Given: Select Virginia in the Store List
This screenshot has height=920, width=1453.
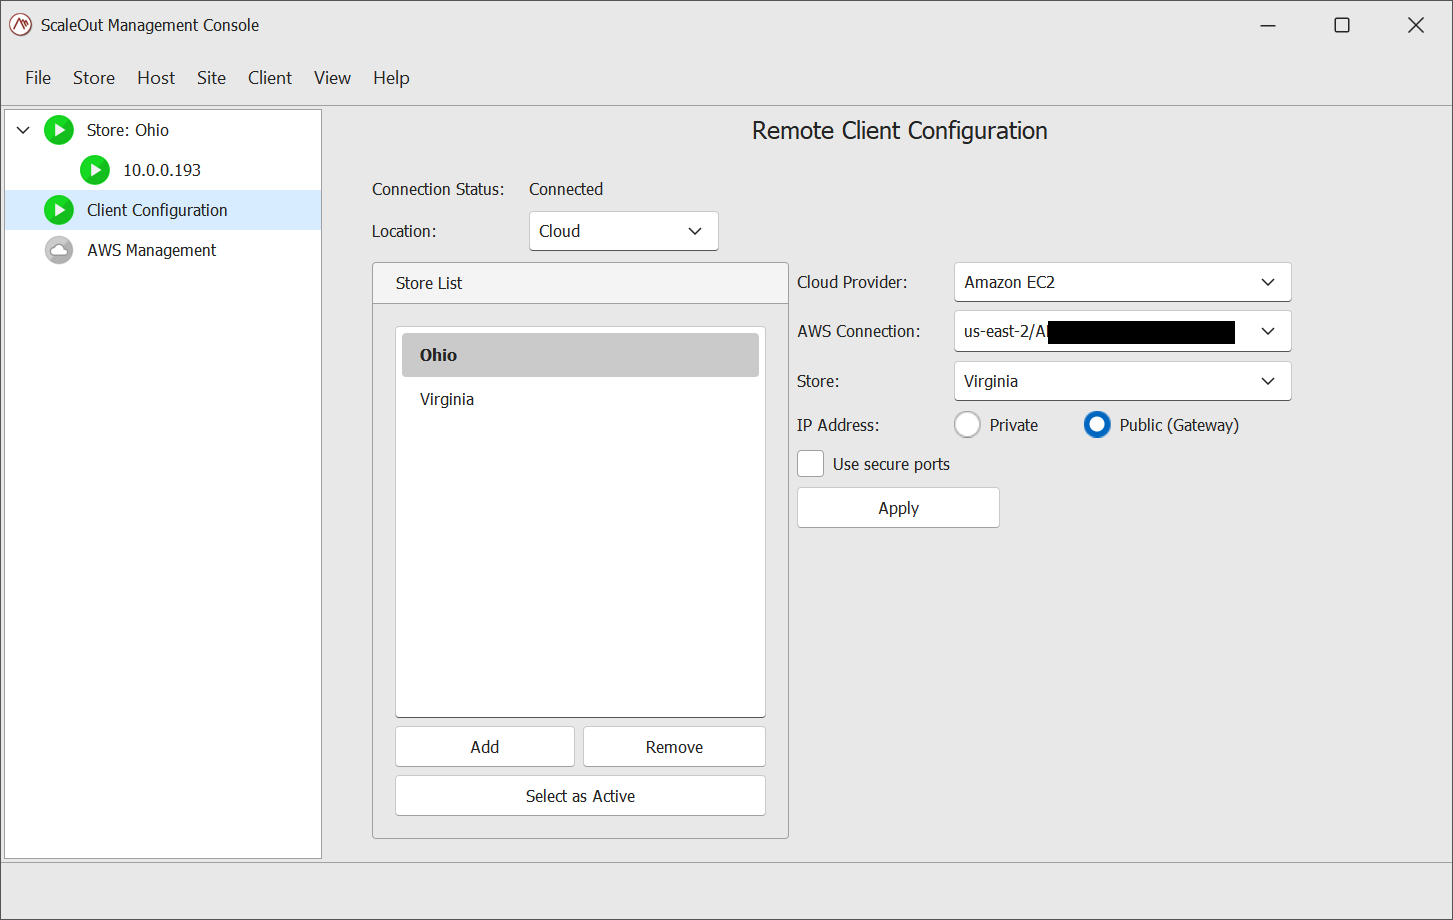Looking at the screenshot, I should [x=580, y=399].
